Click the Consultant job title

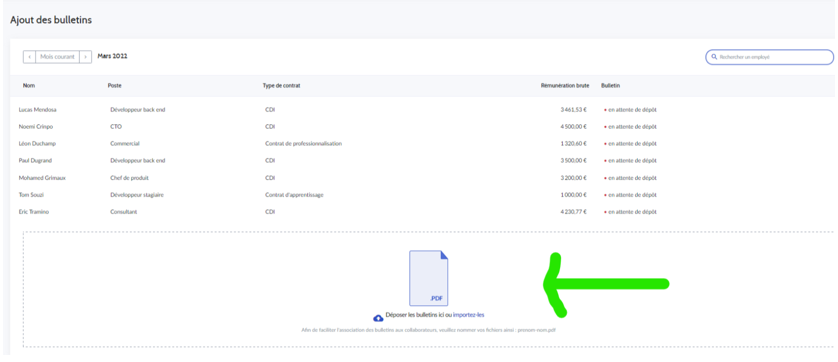(x=123, y=212)
